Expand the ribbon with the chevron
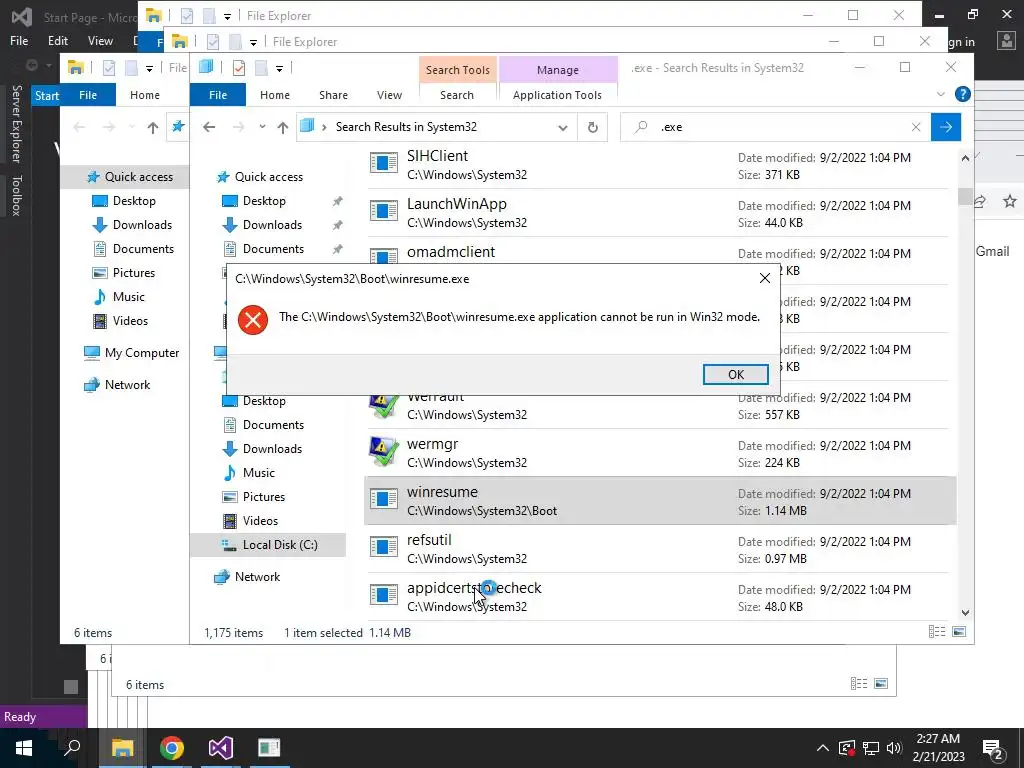Image resolution: width=1024 pixels, height=768 pixels. [940, 94]
